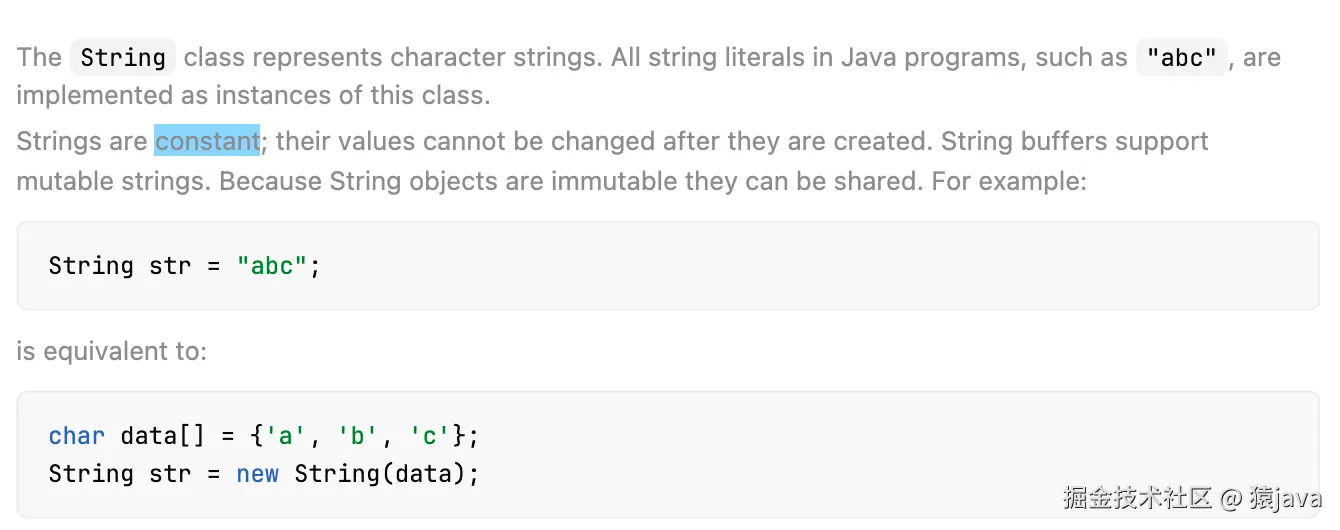
Task: Click the inline "abc" code badge
Action: click(1181, 57)
